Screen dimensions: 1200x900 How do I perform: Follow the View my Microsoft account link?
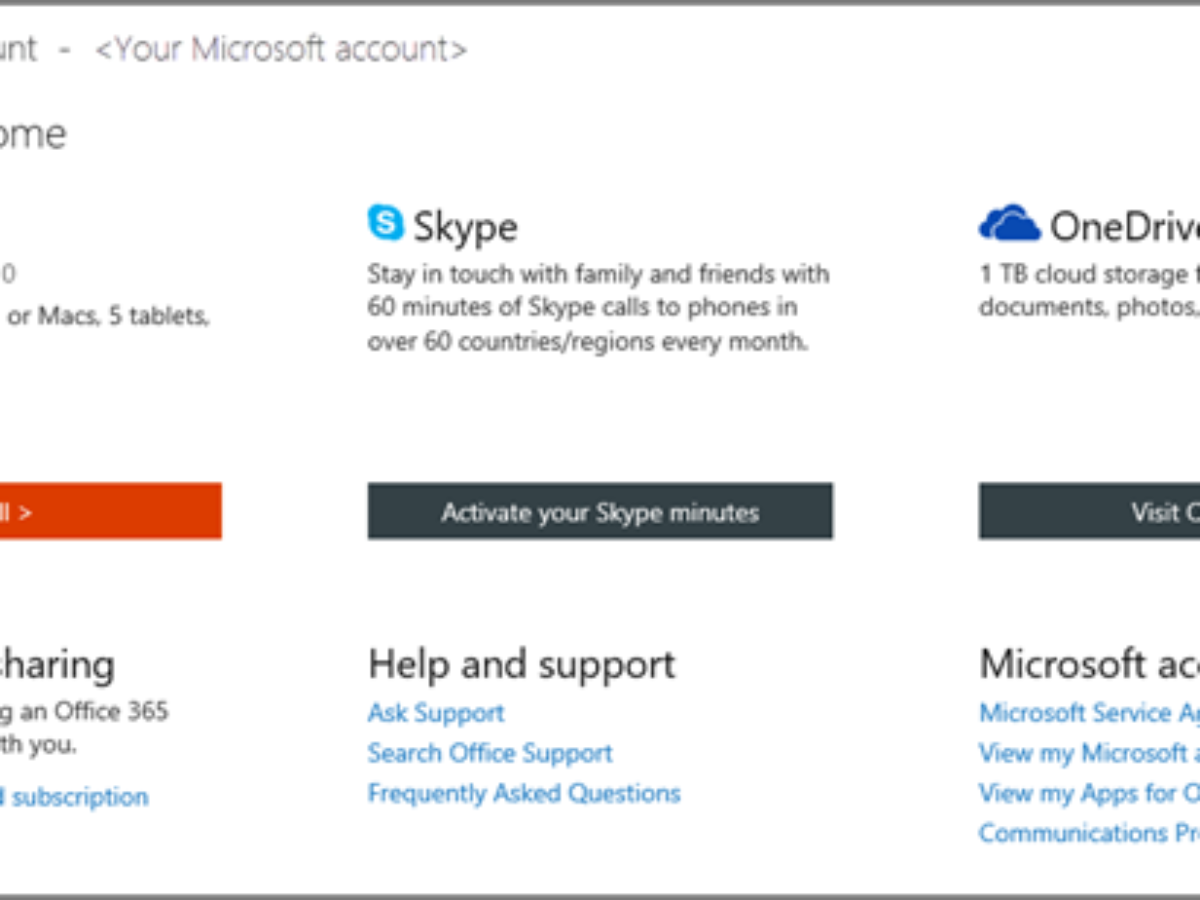(1089, 753)
